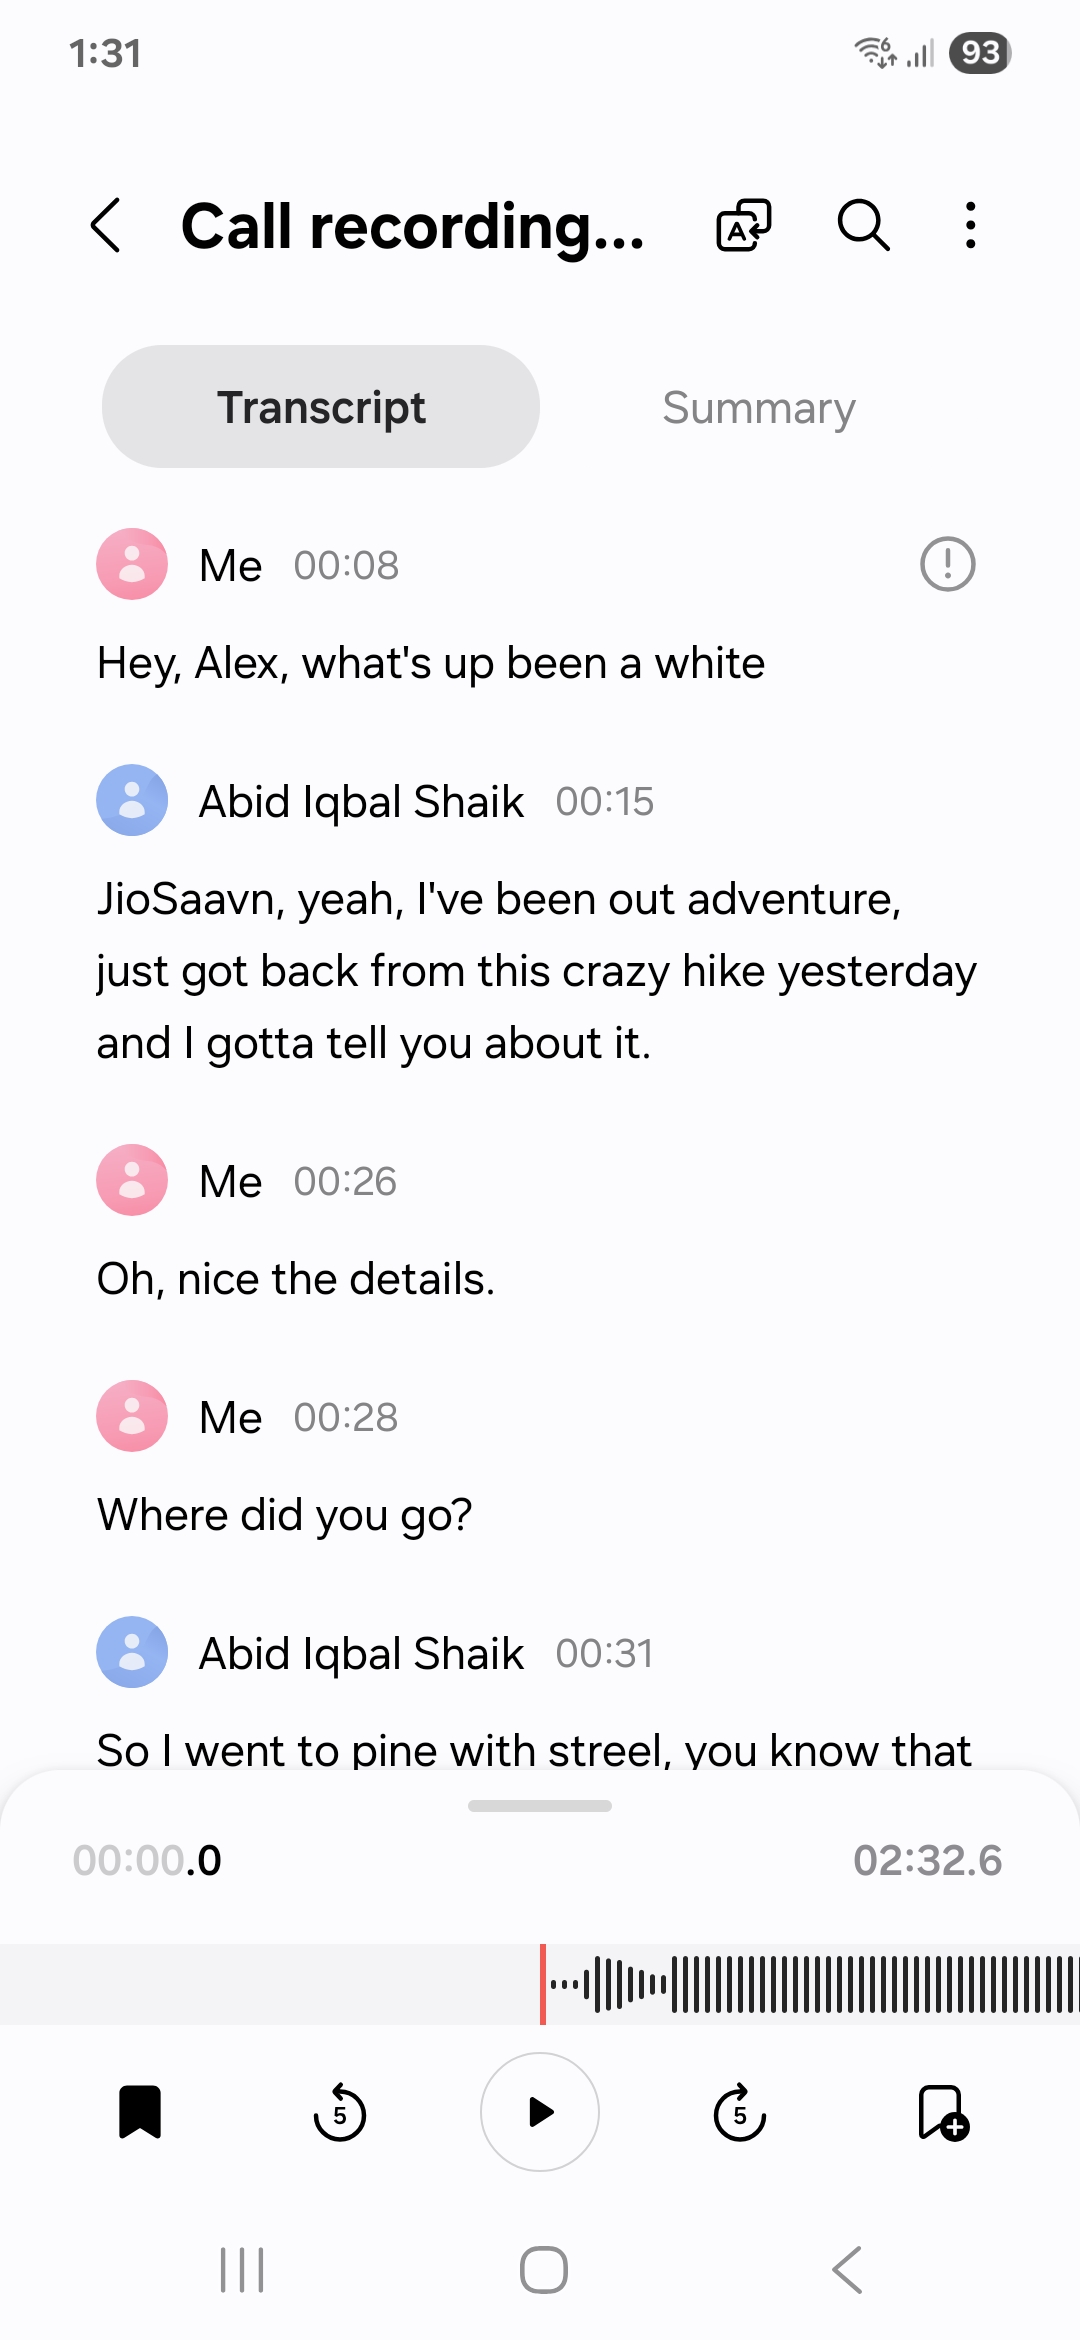Tap the transcript info alert icon
The width and height of the screenshot is (1080, 2340).
tap(947, 565)
